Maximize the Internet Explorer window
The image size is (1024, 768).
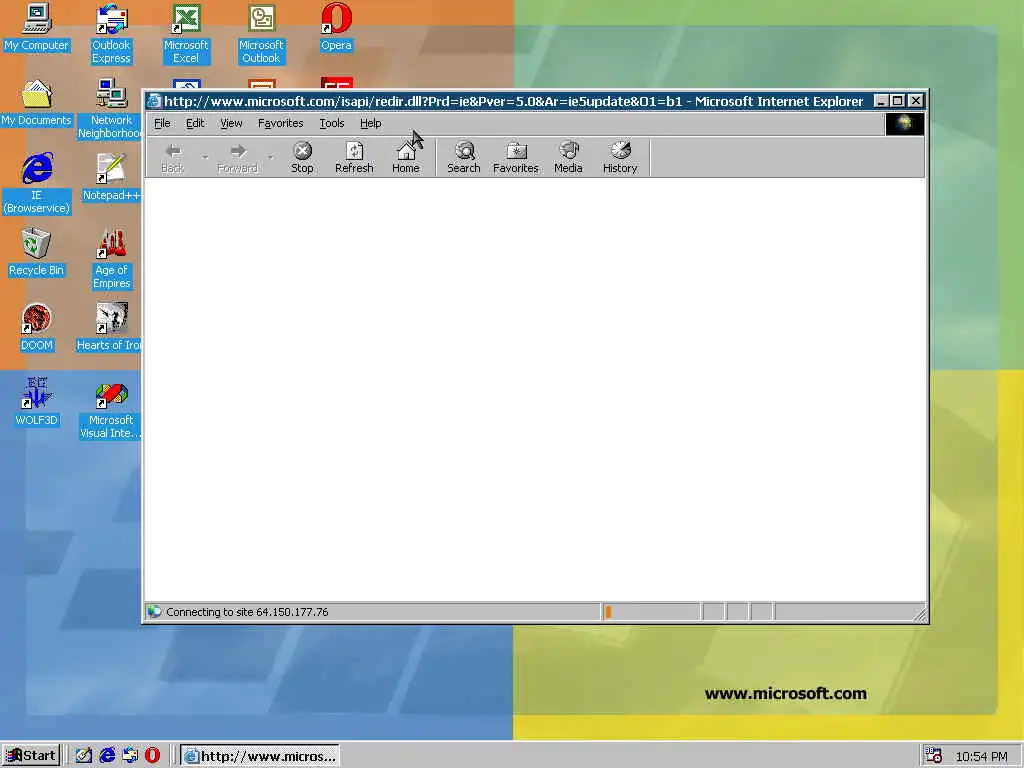[897, 101]
